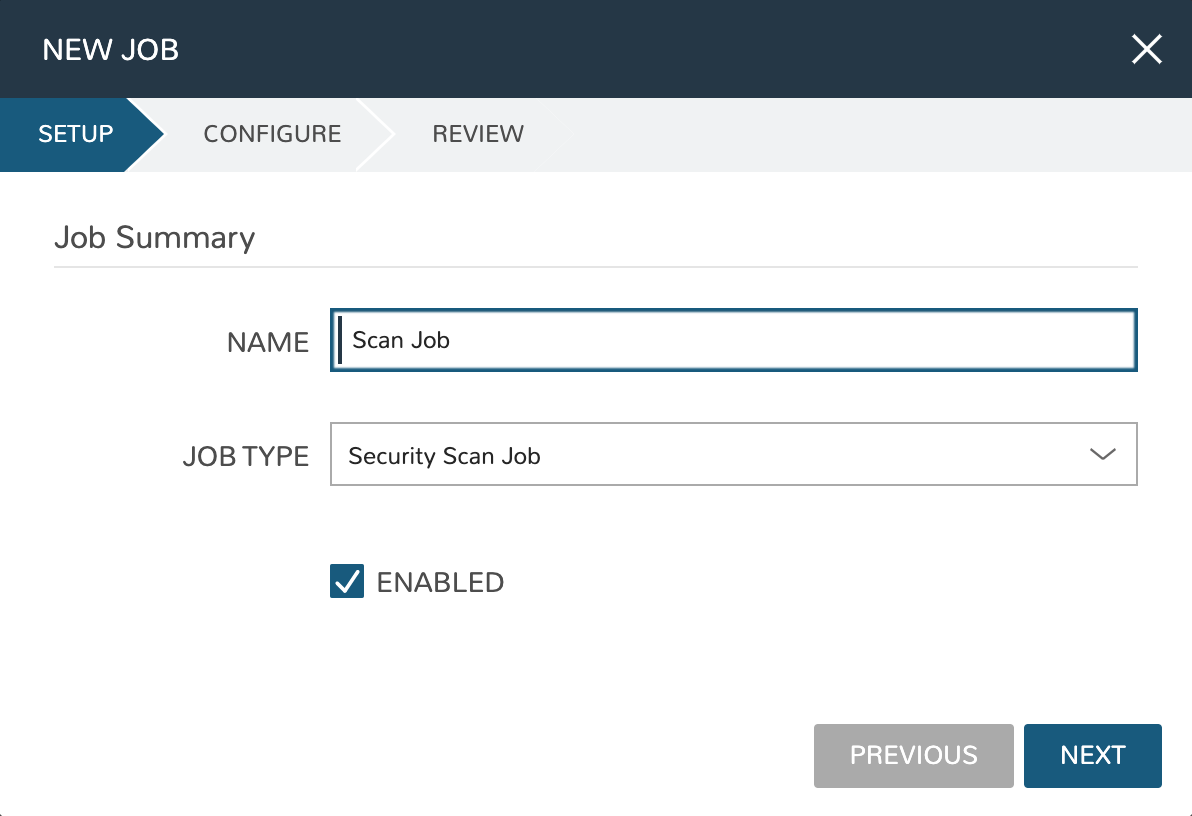Viewport: 1192px width, 816px height.
Task: Close the New Job dialog
Action: click(1146, 49)
